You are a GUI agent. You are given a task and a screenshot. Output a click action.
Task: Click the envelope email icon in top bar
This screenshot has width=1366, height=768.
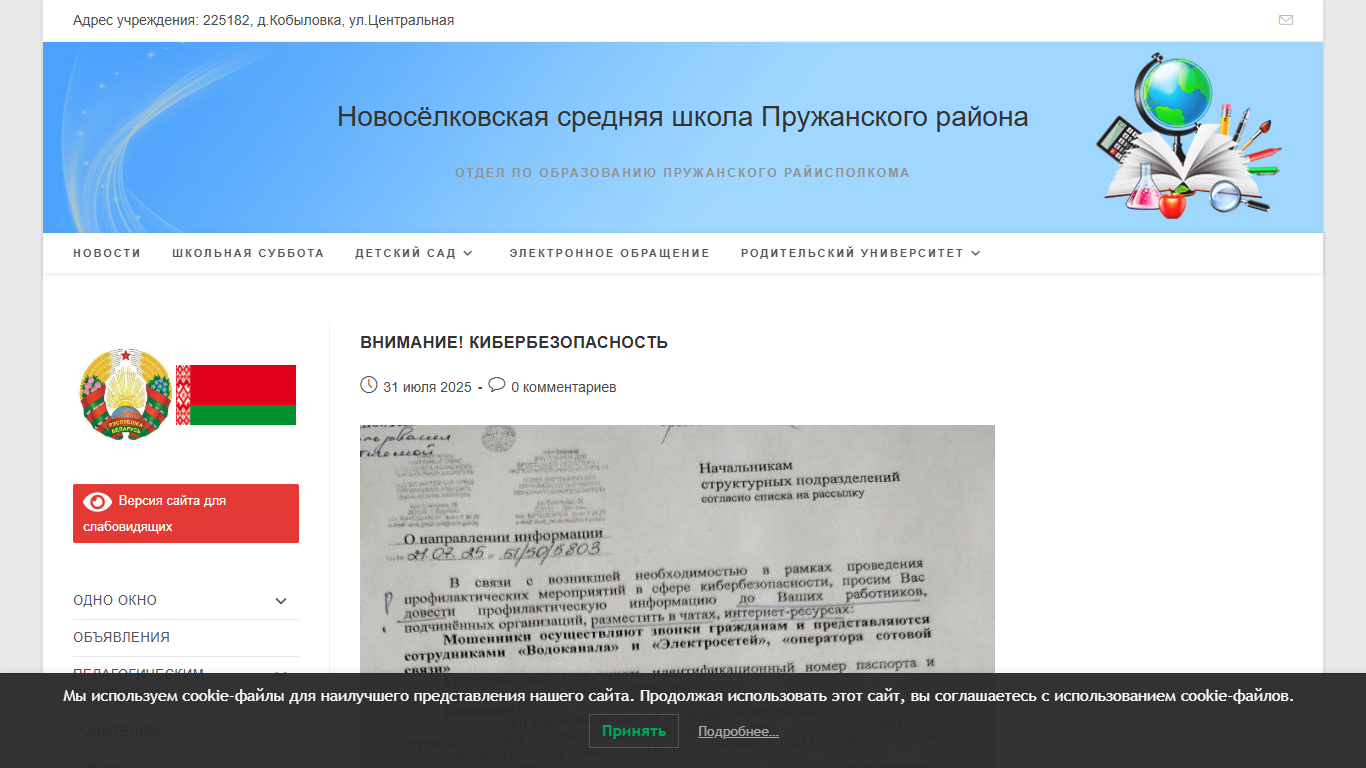coord(1286,20)
